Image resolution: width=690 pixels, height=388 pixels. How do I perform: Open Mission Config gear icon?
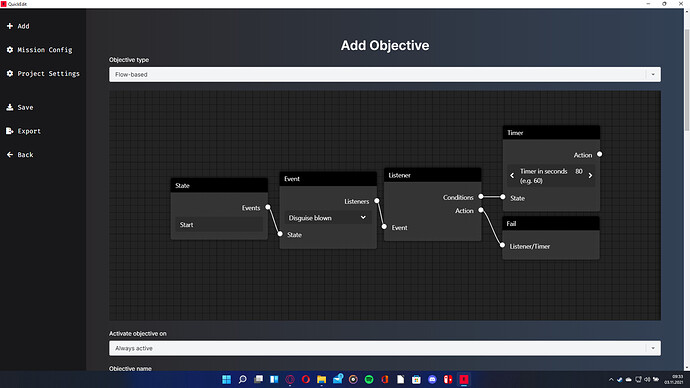pos(10,50)
